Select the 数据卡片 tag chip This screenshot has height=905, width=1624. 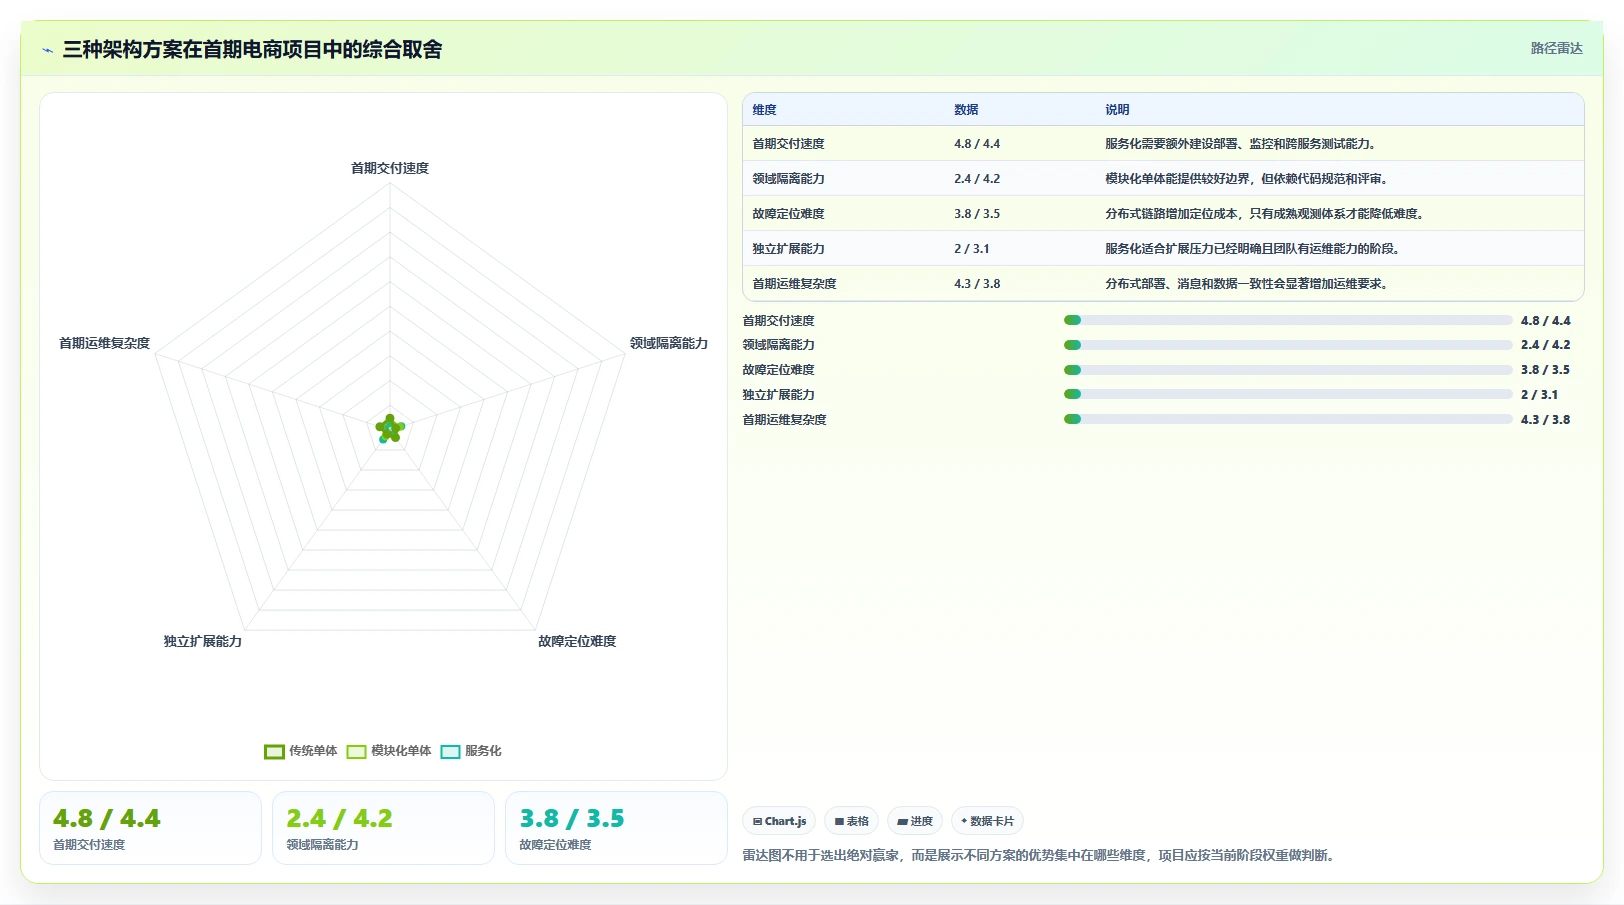[x=987, y=821]
